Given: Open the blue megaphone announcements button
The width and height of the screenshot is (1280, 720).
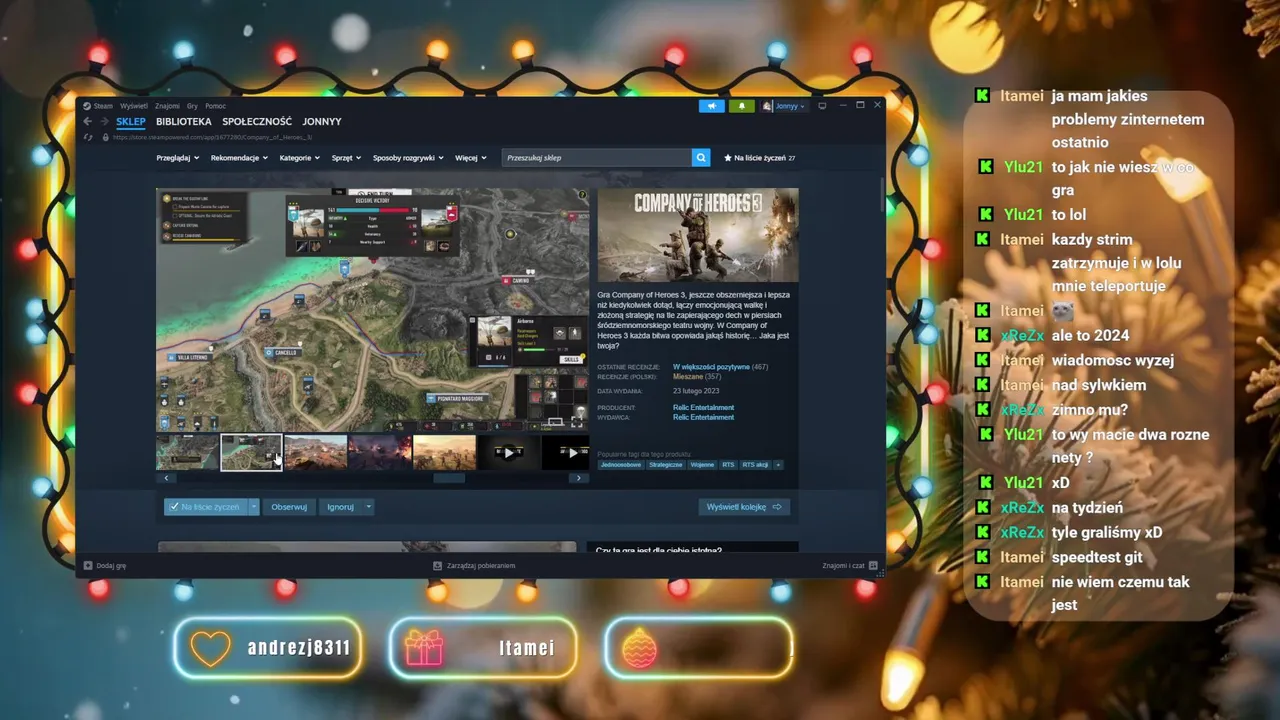Looking at the screenshot, I should [712, 106].
